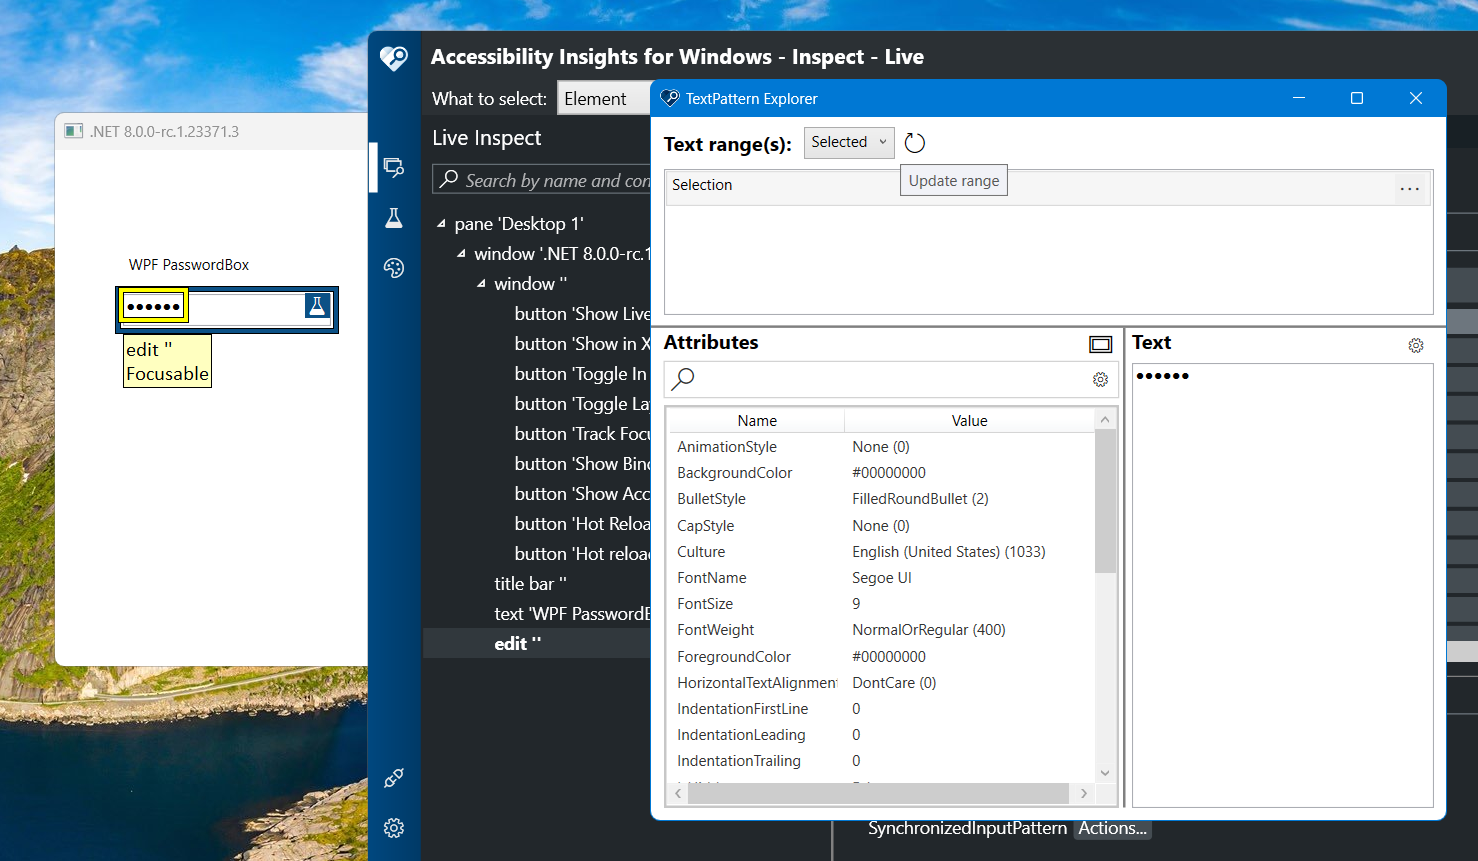Open Actions for SynchronizedInputPattern

click(1112, 828)
